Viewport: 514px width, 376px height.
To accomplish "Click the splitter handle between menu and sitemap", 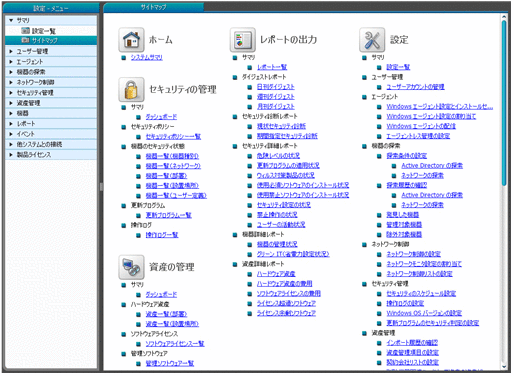I will tap(101, 187).
